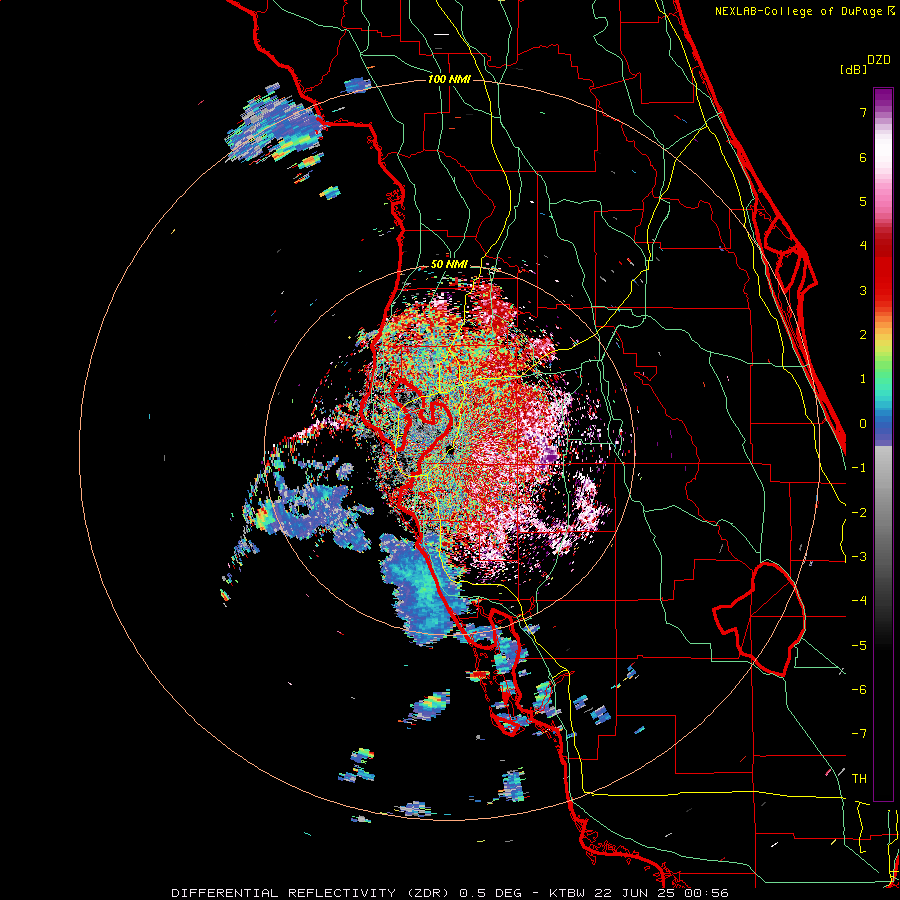This screenshot has height=900, width=900.
Task: Click the 100 NMI range ring label
Action: (x=449, y=79)
